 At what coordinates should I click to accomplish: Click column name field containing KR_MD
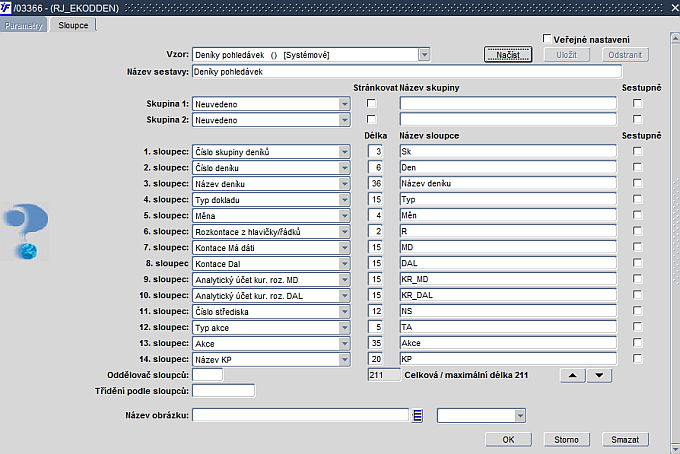click(x=508, y=279)
